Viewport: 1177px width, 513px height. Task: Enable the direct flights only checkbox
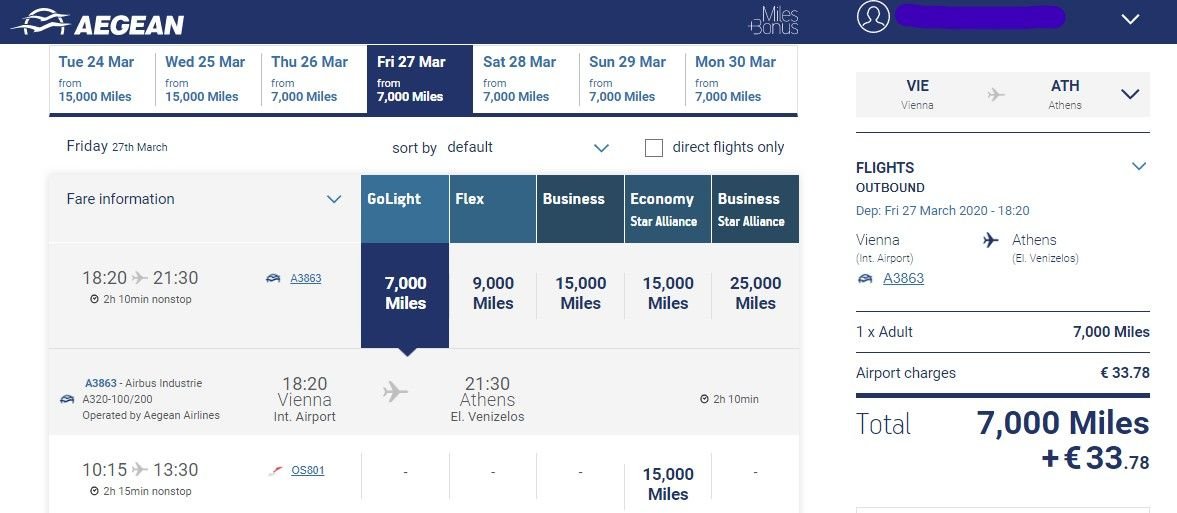click(x=654, y=148)
